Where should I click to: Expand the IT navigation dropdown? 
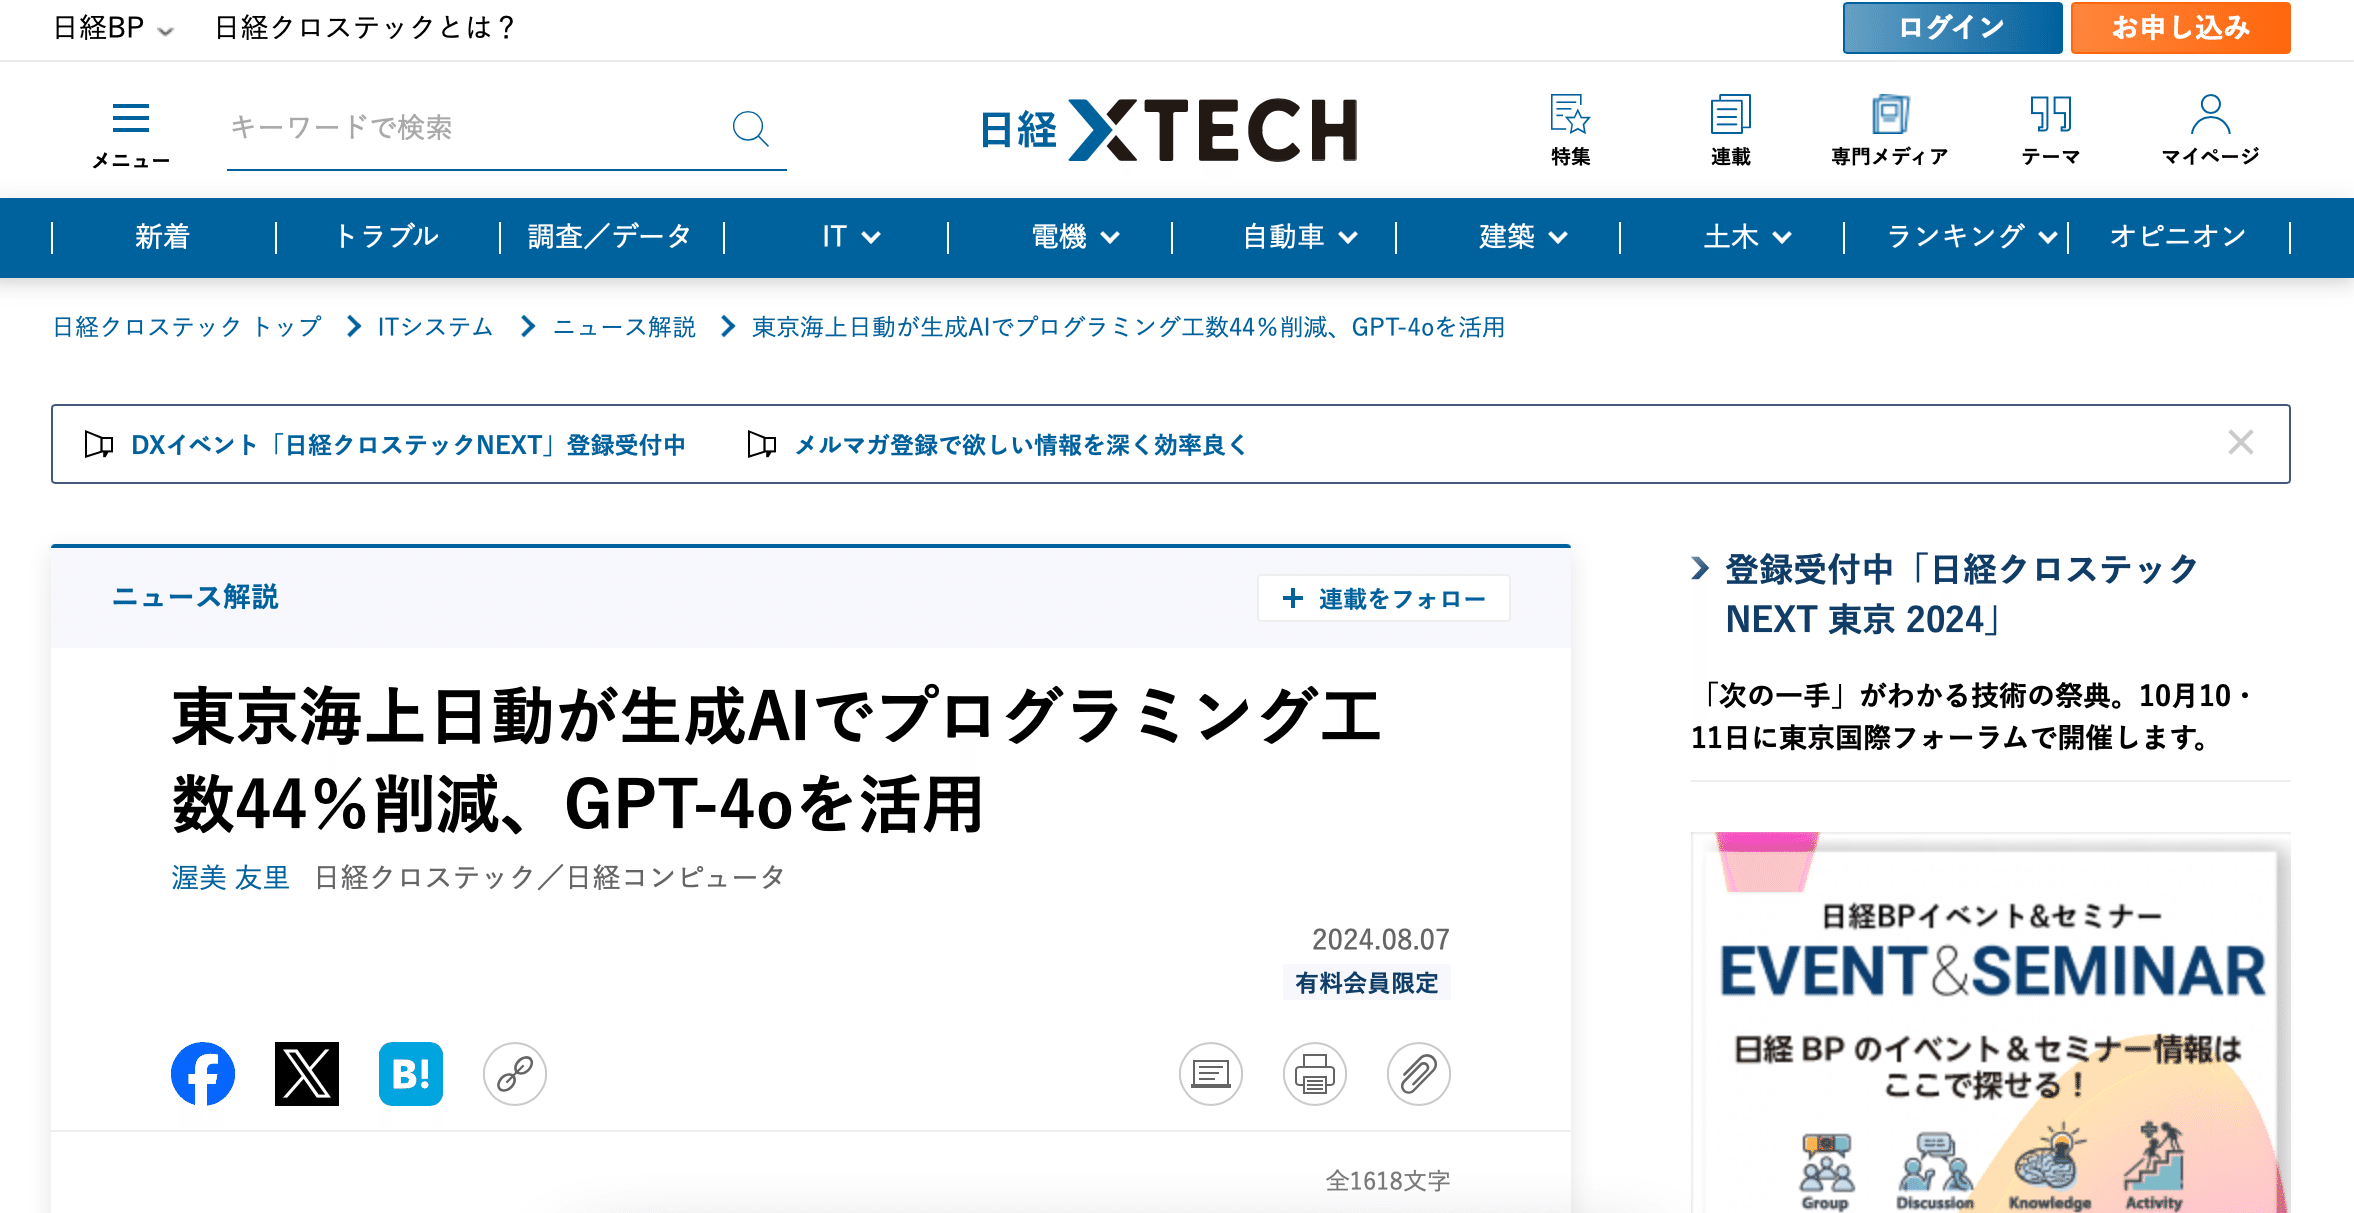tap(850, 237)
